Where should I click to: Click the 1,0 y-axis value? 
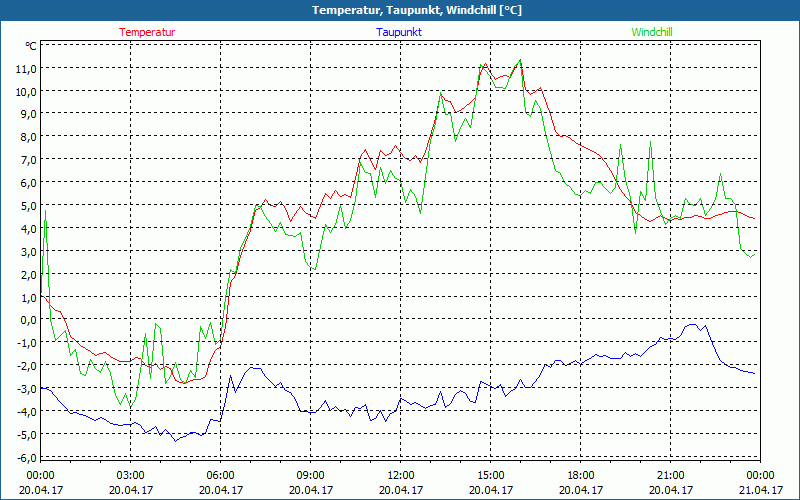[x=28, y=297]
